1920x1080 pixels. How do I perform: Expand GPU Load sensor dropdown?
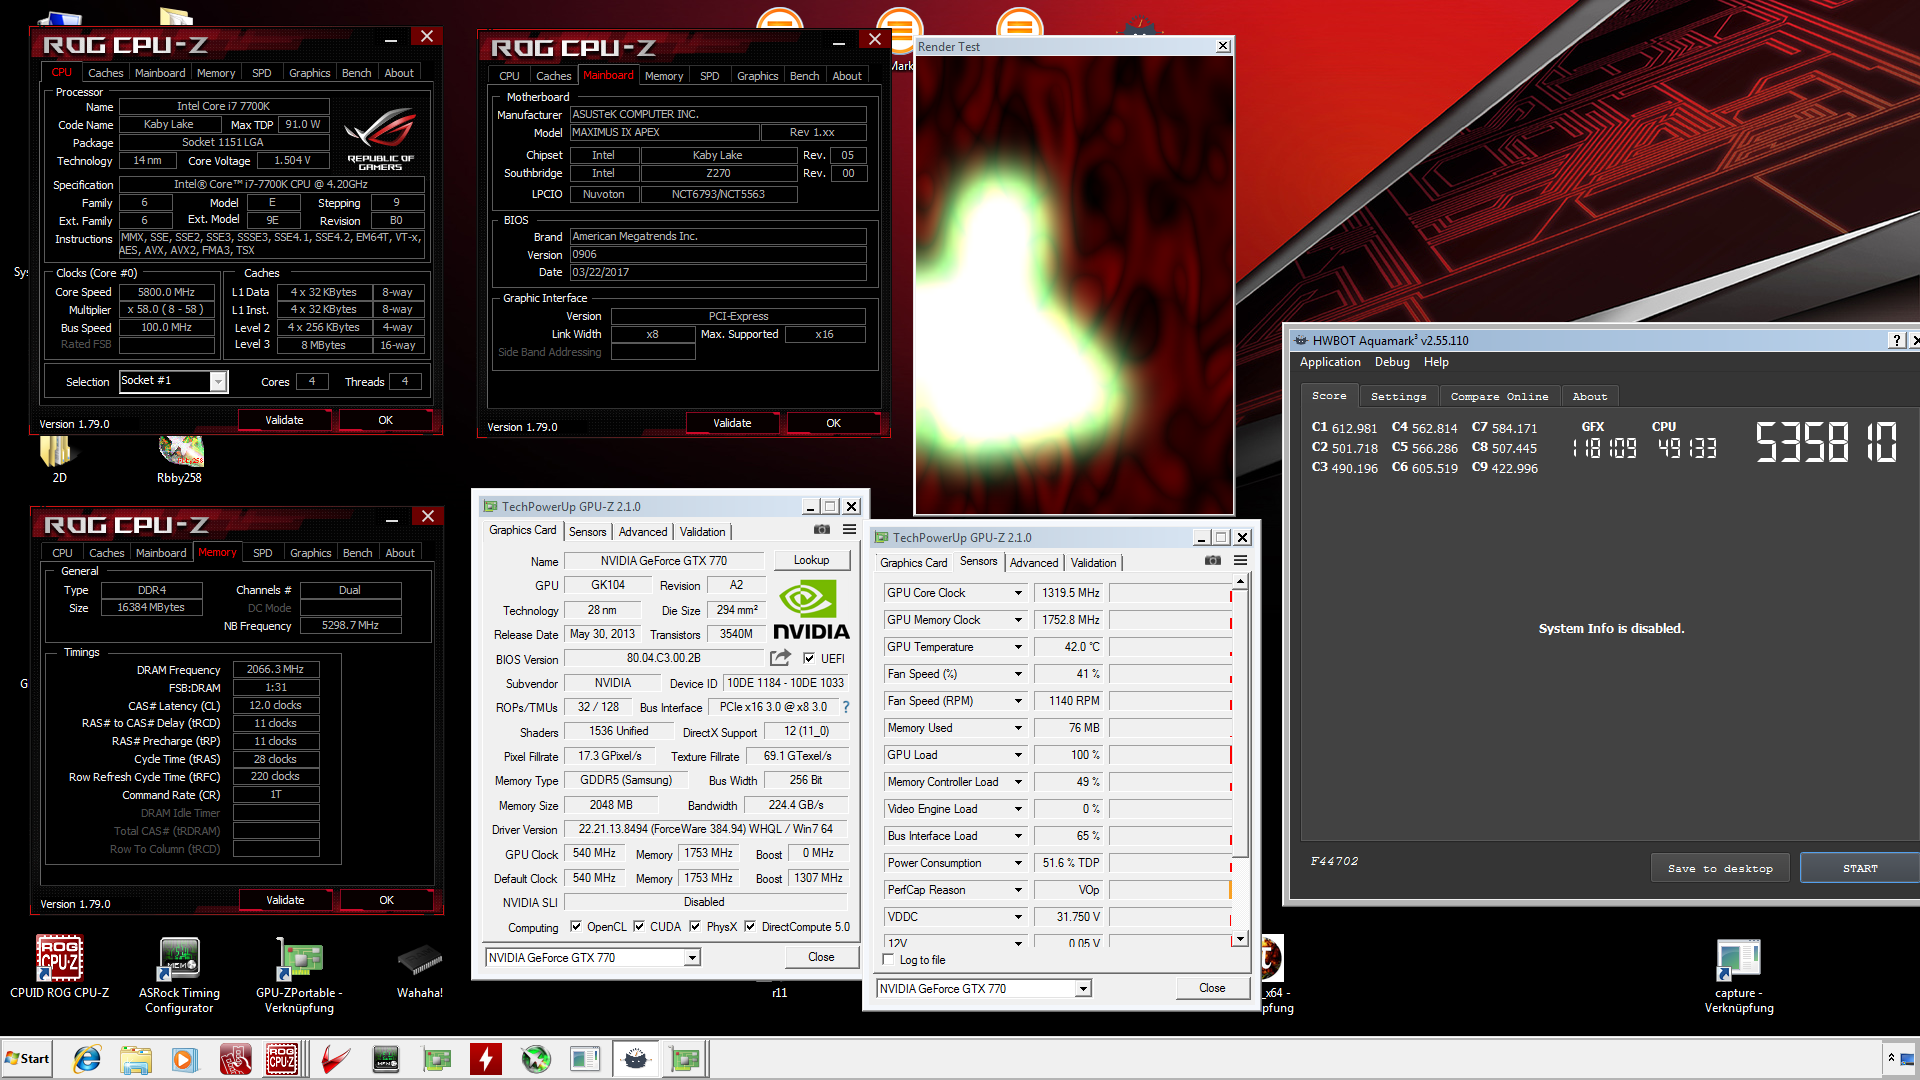tap(1018, 755)
